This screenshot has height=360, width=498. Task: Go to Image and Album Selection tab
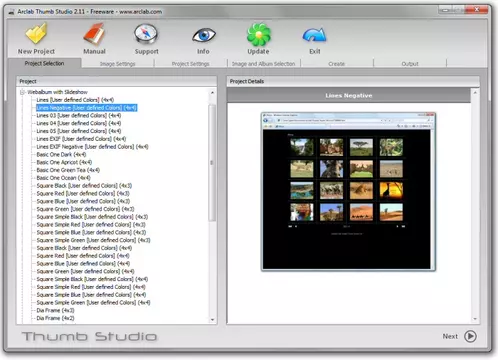click(263, 64)
